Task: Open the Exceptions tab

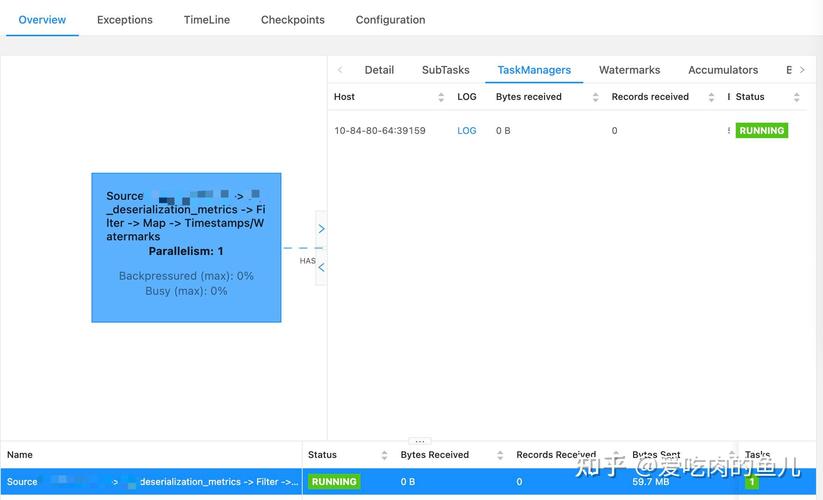Action: pos(125,20)
